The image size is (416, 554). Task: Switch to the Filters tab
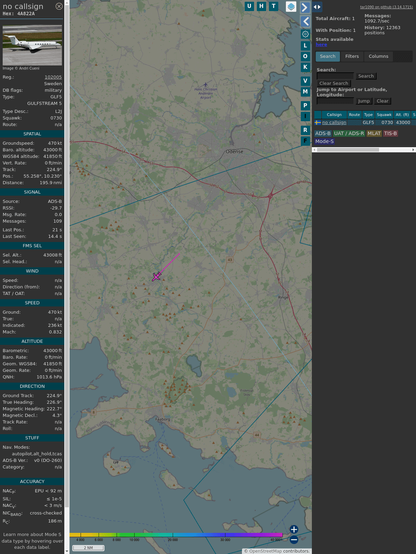352,56
